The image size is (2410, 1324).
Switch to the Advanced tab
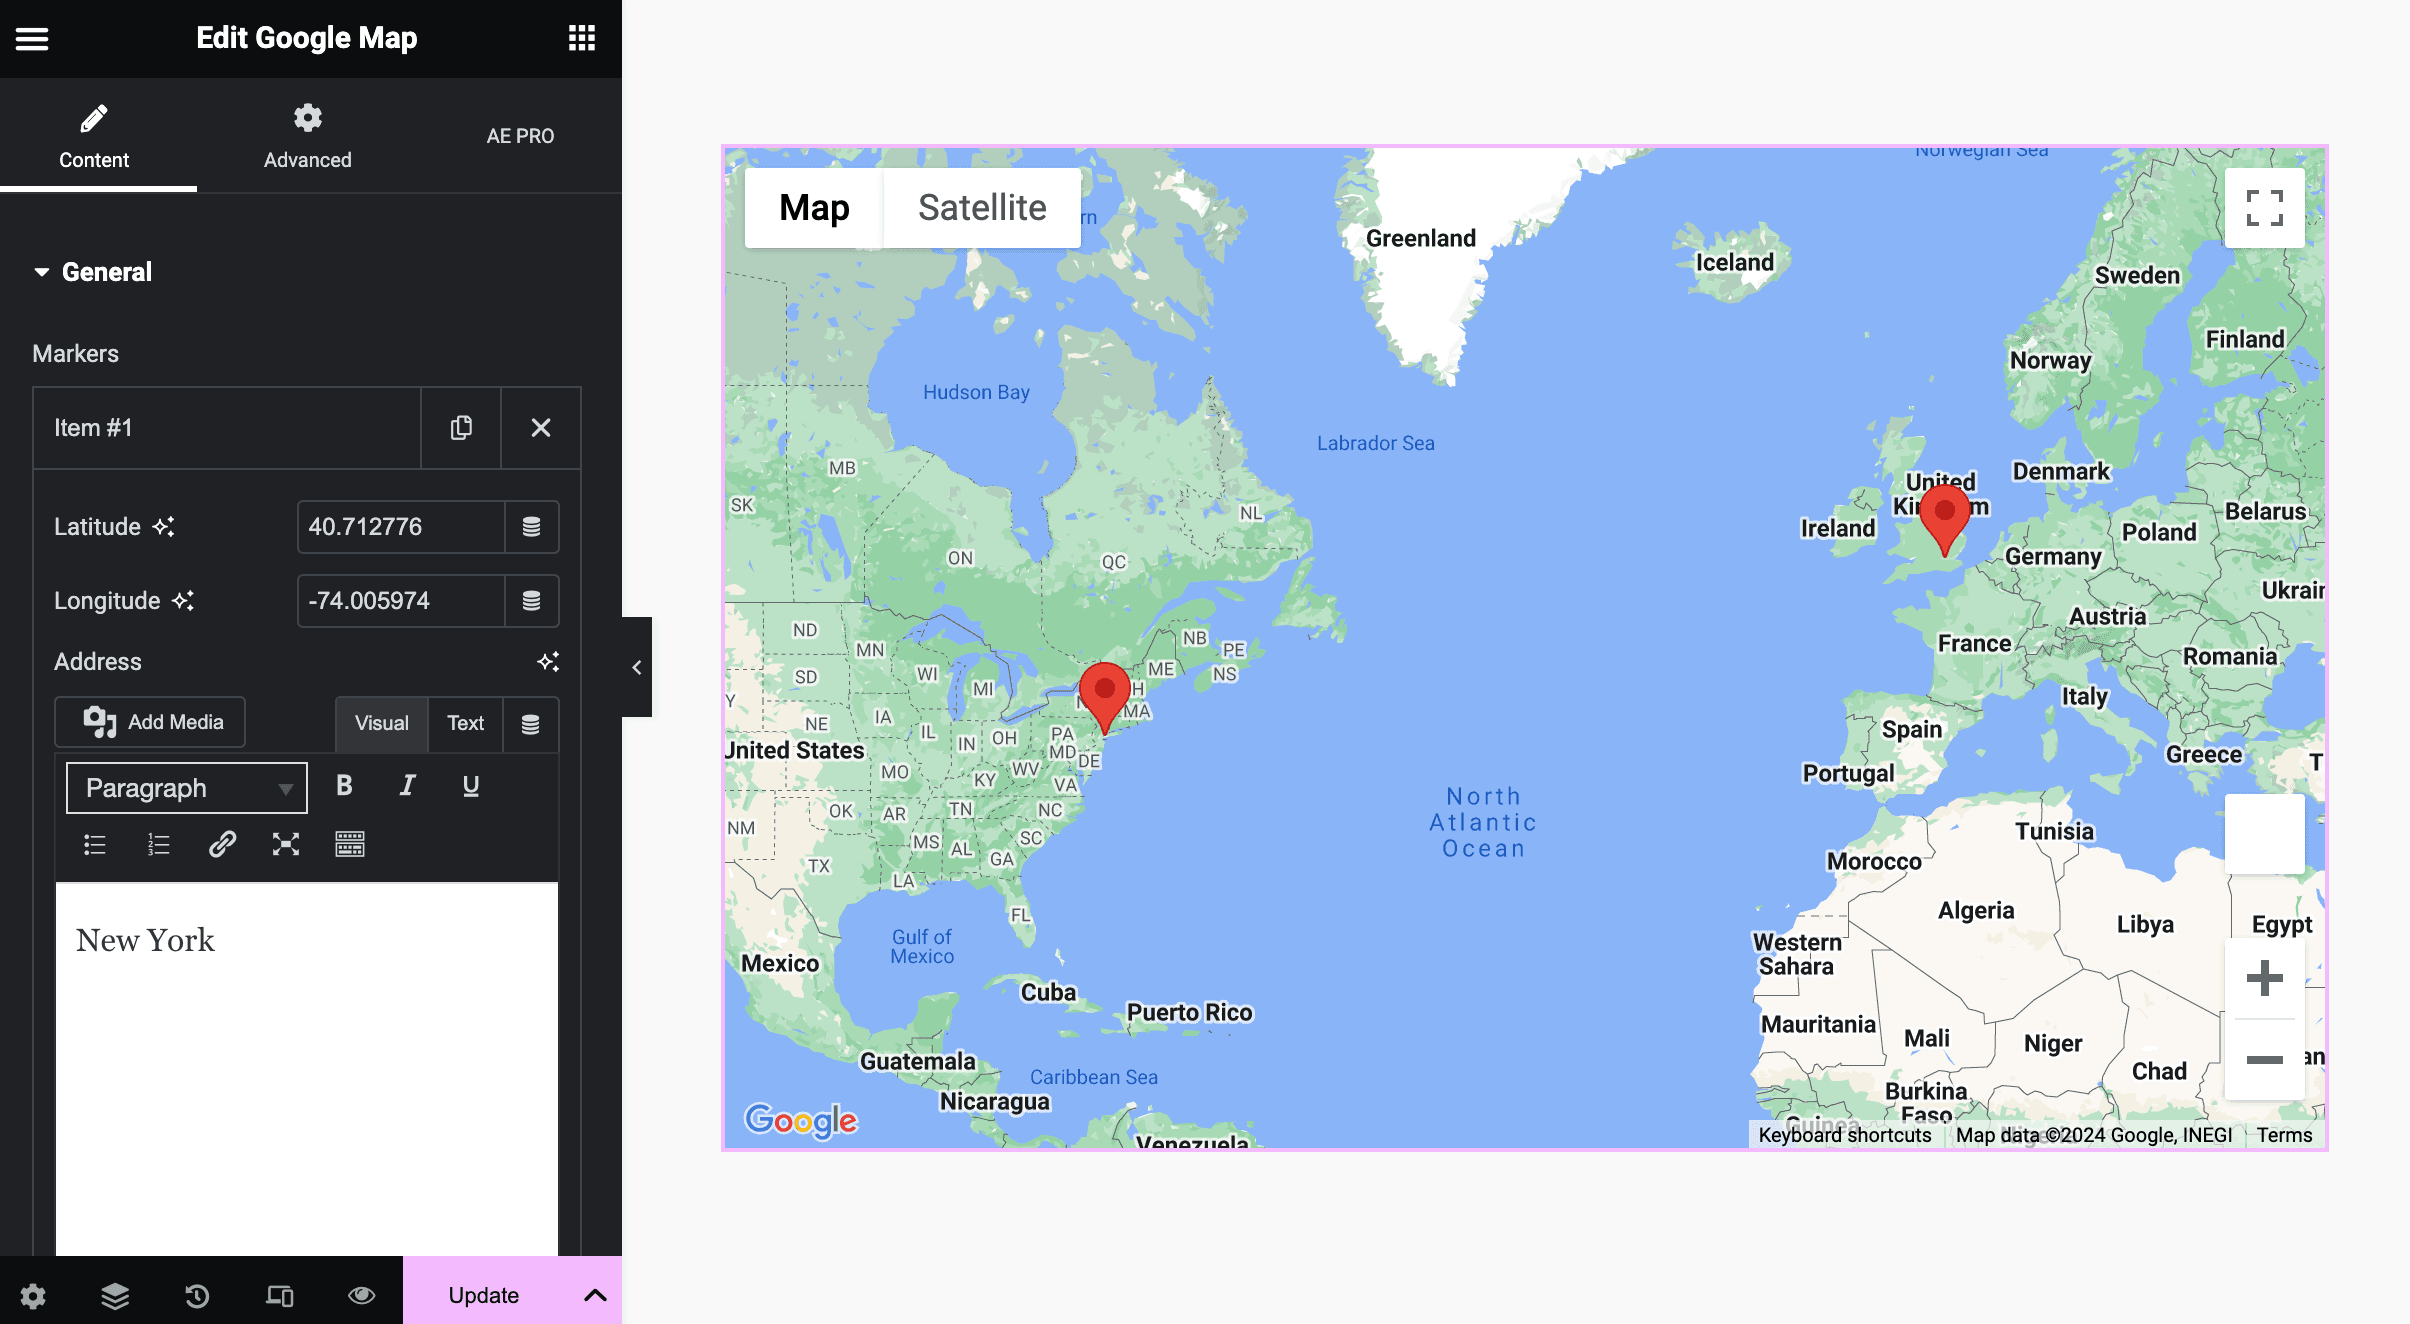click(307, 136)
